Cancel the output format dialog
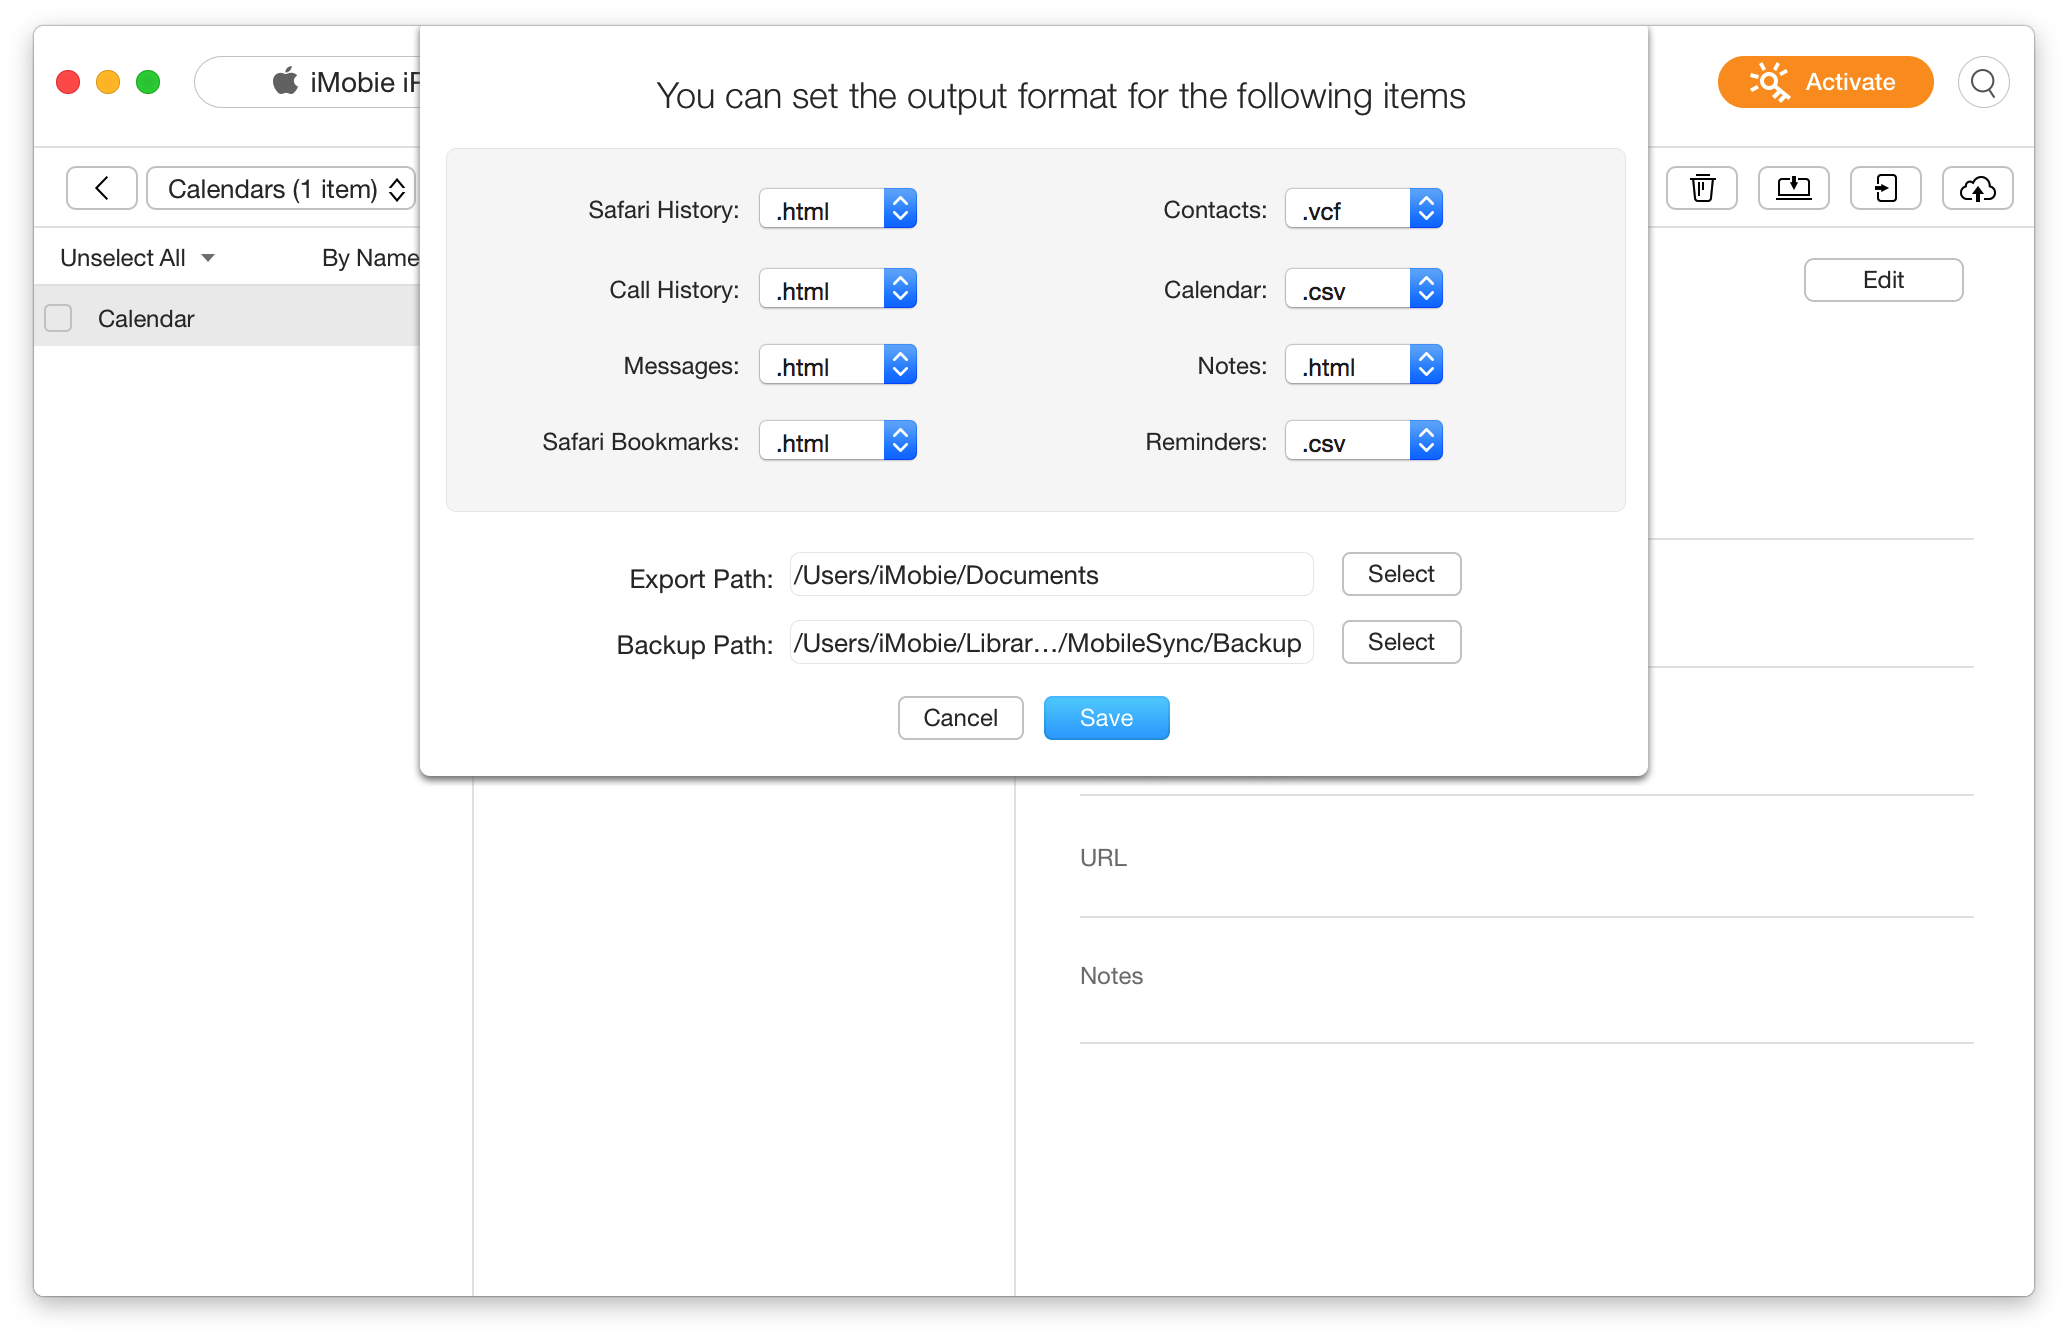 (960, 718)
